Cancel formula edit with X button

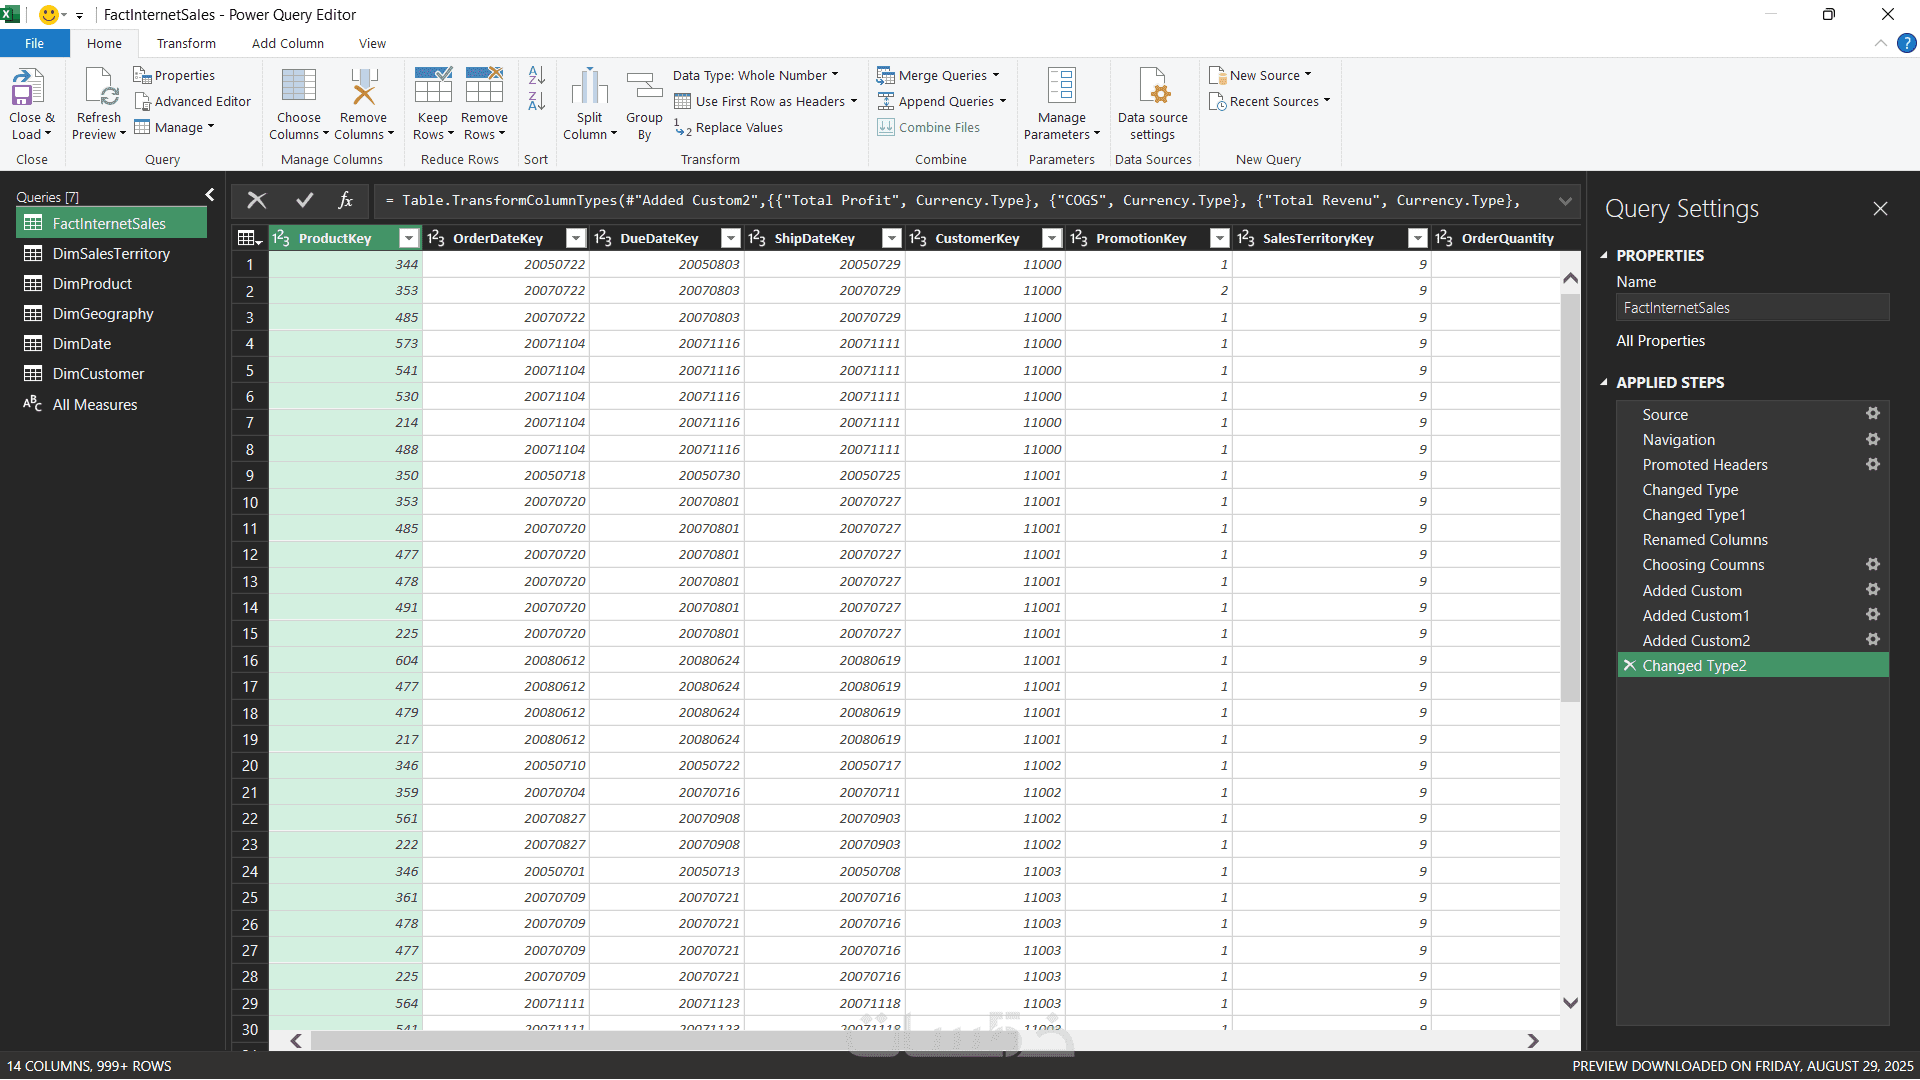[x=256, y=200]
